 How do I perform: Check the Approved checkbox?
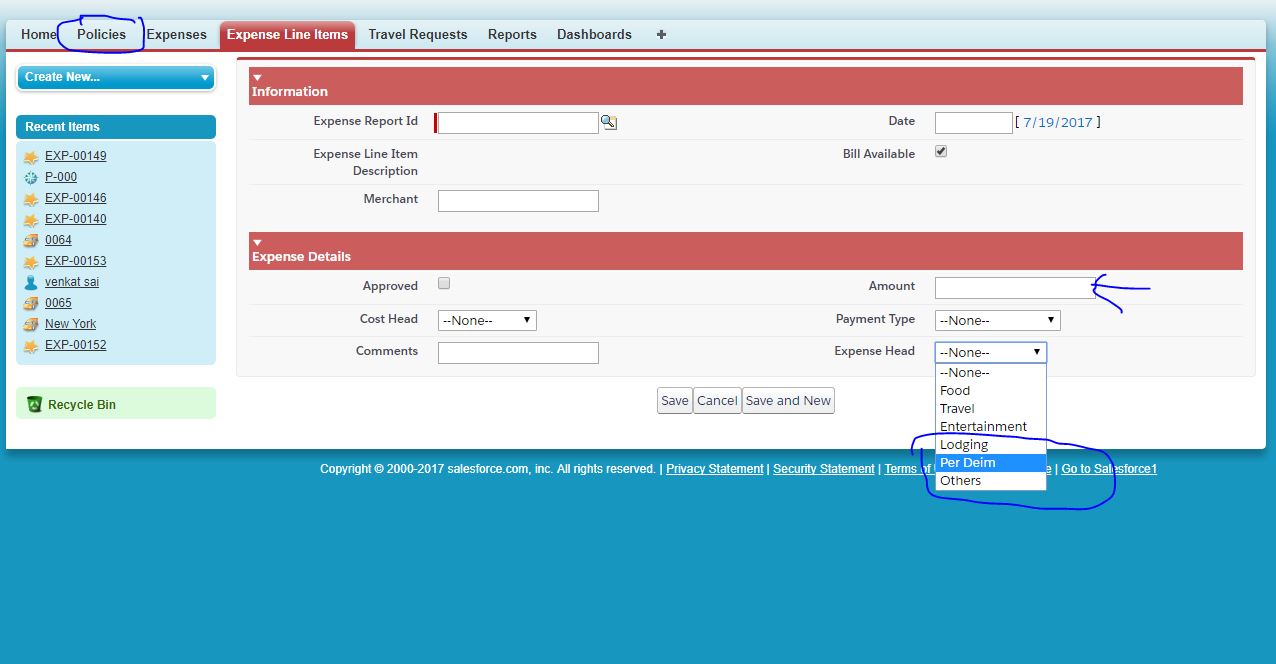pos(444,284)
